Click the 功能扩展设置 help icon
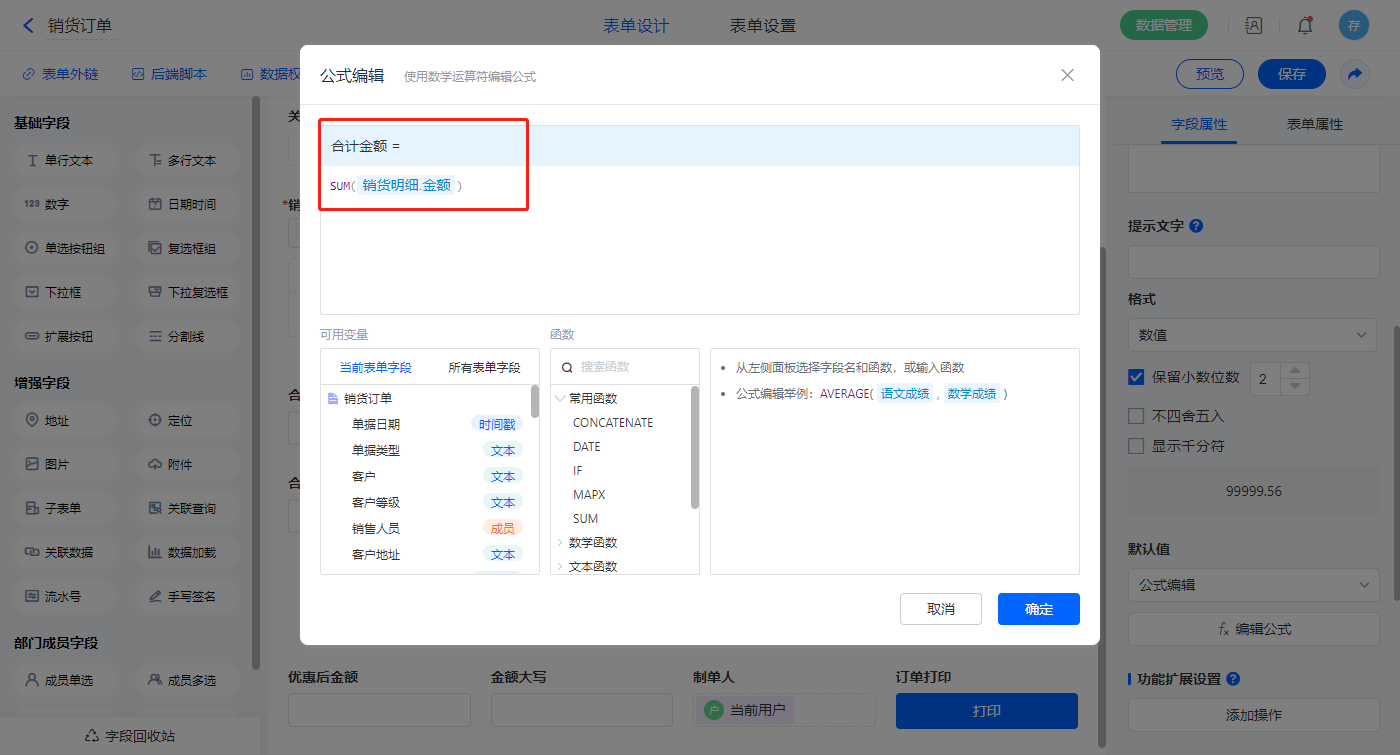This screenshot has width=1400, height=755. (x=1233, y=679)
